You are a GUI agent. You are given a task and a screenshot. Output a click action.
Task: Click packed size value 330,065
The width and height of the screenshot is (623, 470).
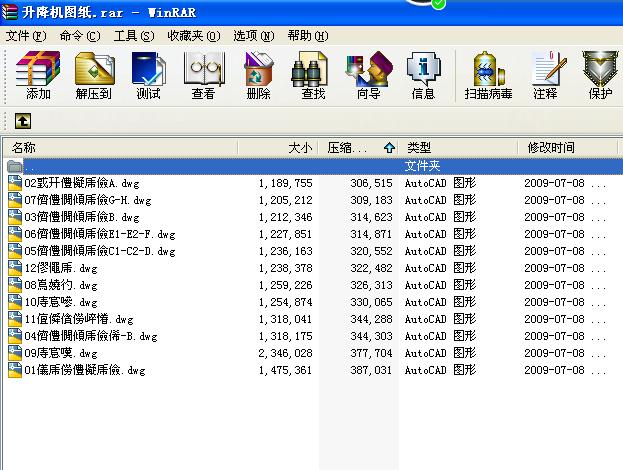point(371,302)
